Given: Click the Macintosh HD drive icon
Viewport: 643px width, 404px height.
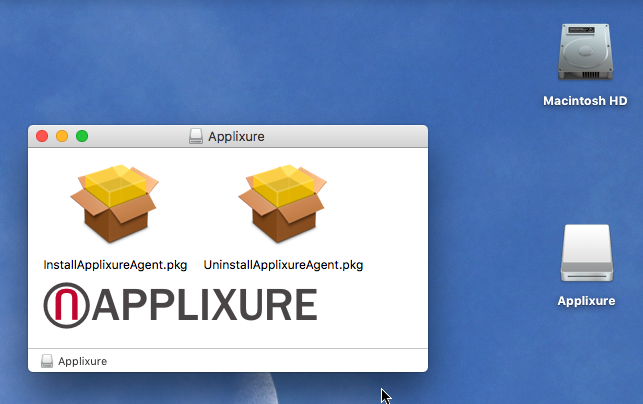Looking at the screenshot, I should coord(585,52).
